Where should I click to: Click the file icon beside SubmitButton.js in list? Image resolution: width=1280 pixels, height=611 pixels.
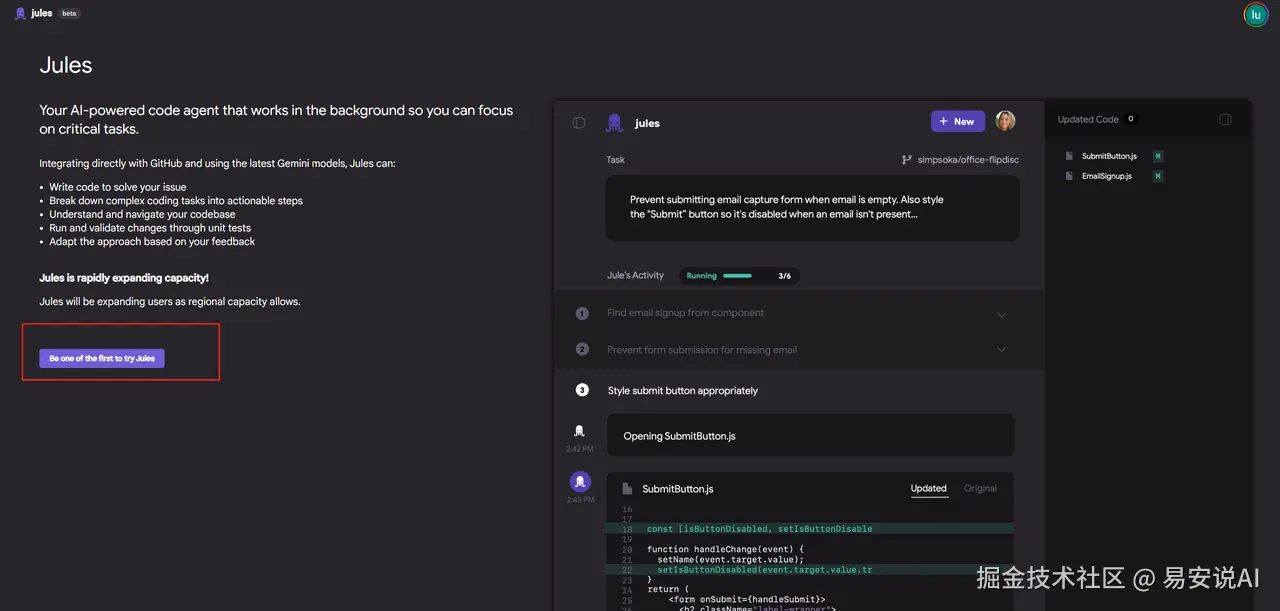click(1069, 157)
